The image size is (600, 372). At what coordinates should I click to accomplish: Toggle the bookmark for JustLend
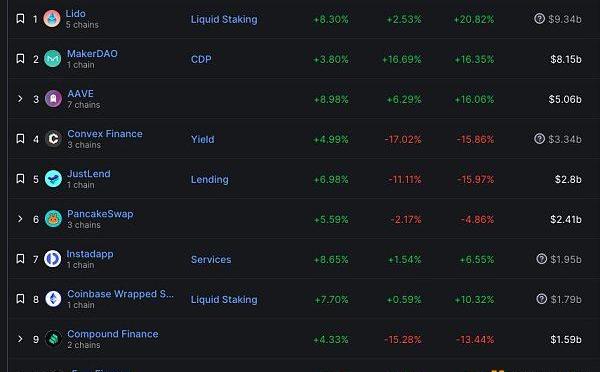tap(20, 178)
